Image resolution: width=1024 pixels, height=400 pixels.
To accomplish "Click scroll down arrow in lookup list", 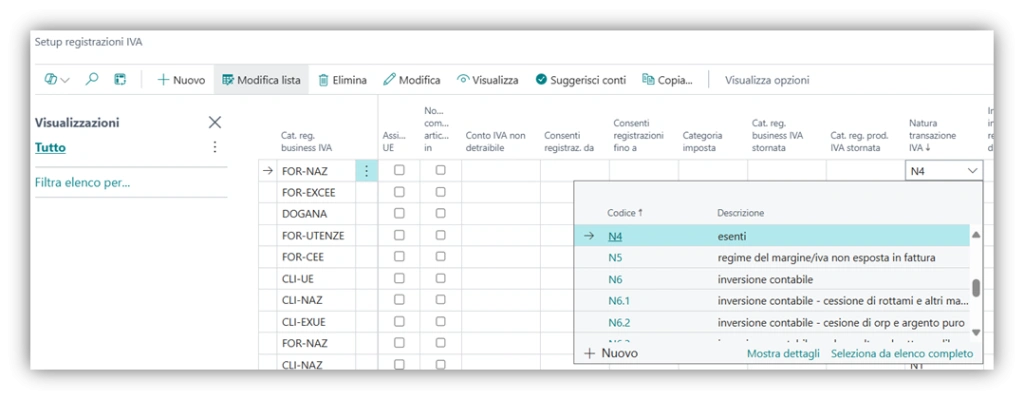I will click(976, 332).
